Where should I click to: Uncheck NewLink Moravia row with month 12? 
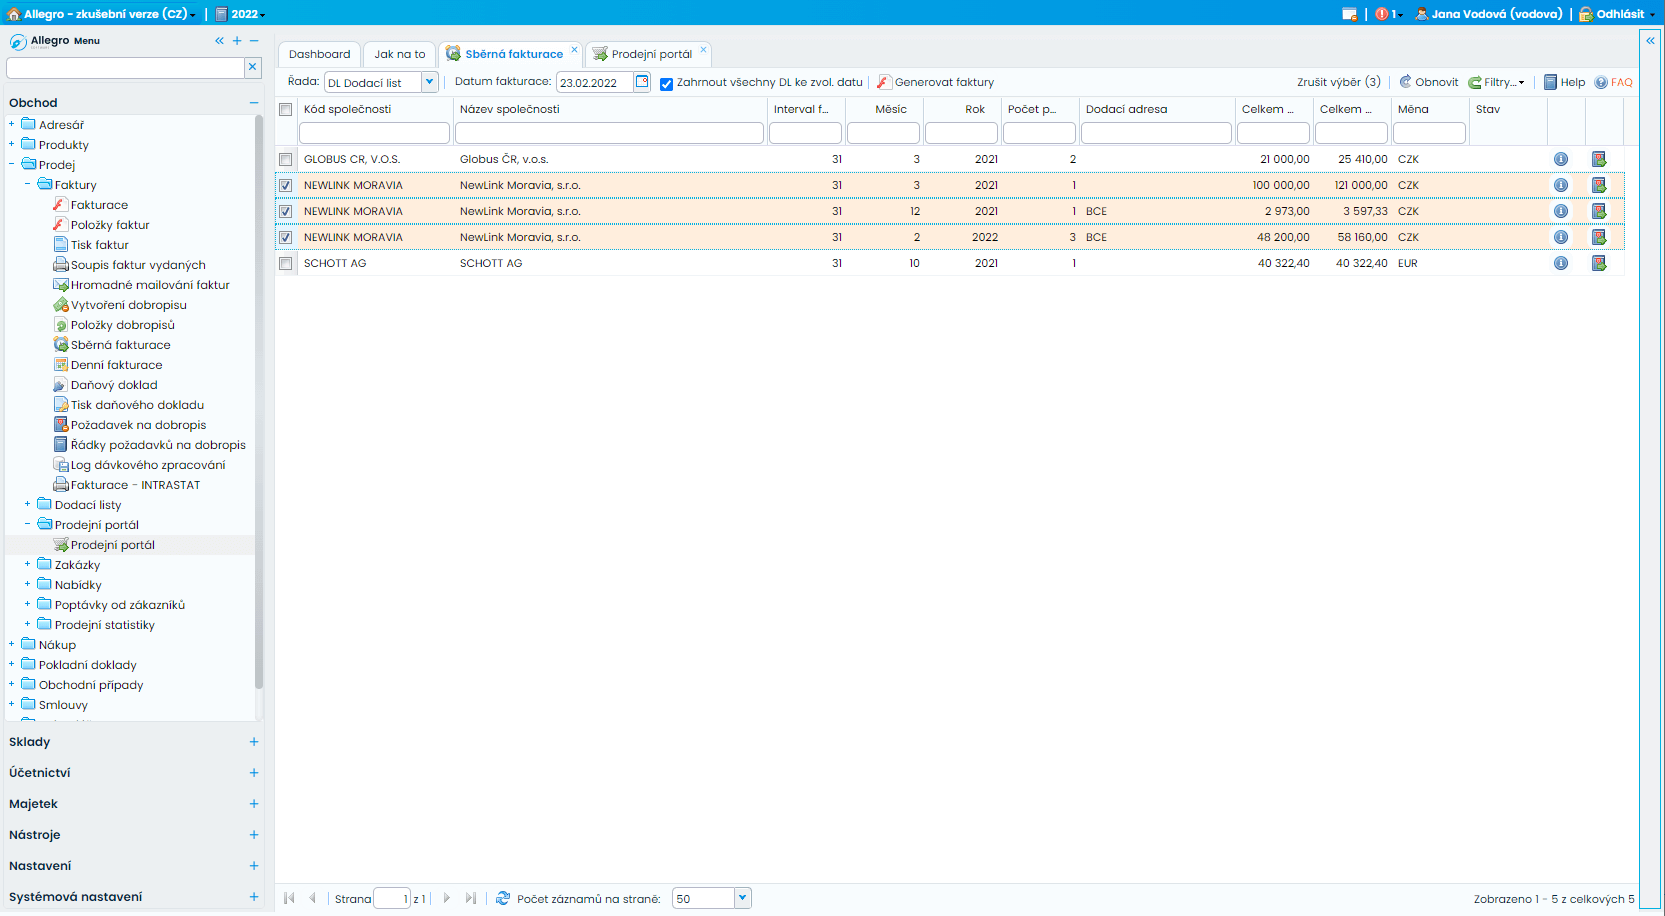pos(286,211)
